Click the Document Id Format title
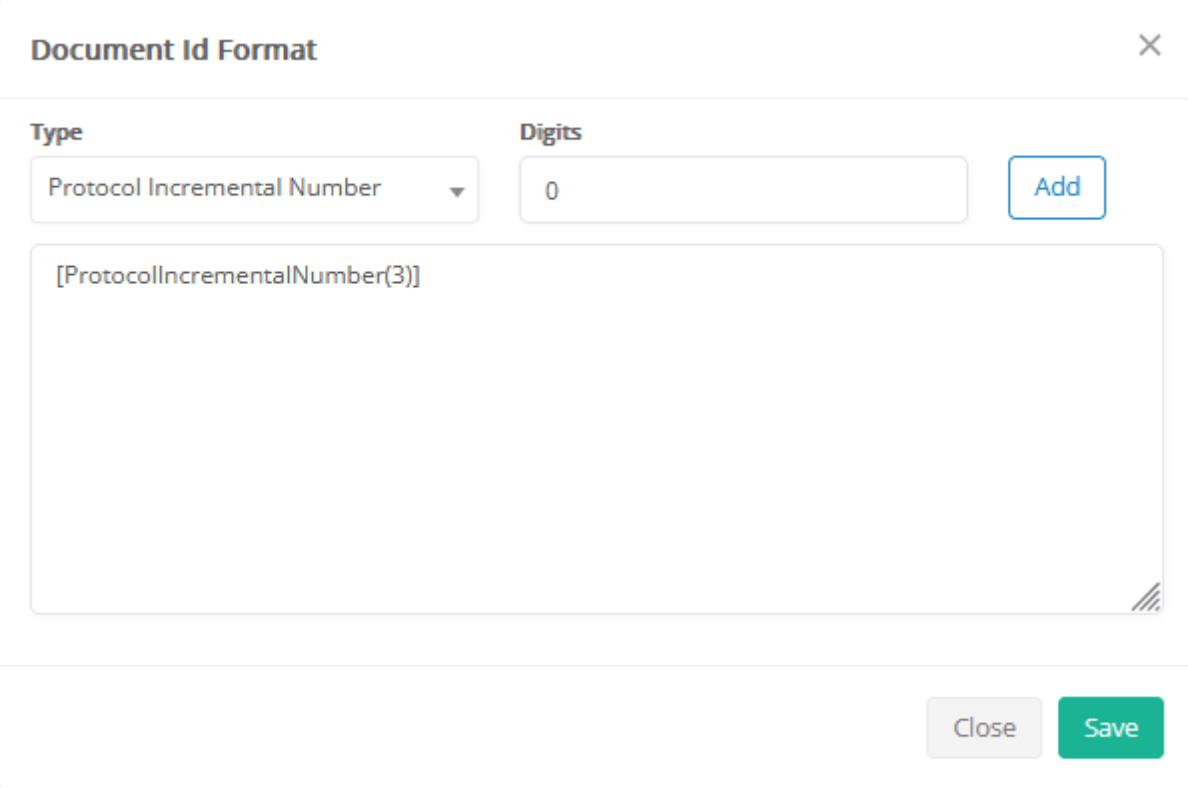The width and height of the screenshot is (1188, 788). 174,49
